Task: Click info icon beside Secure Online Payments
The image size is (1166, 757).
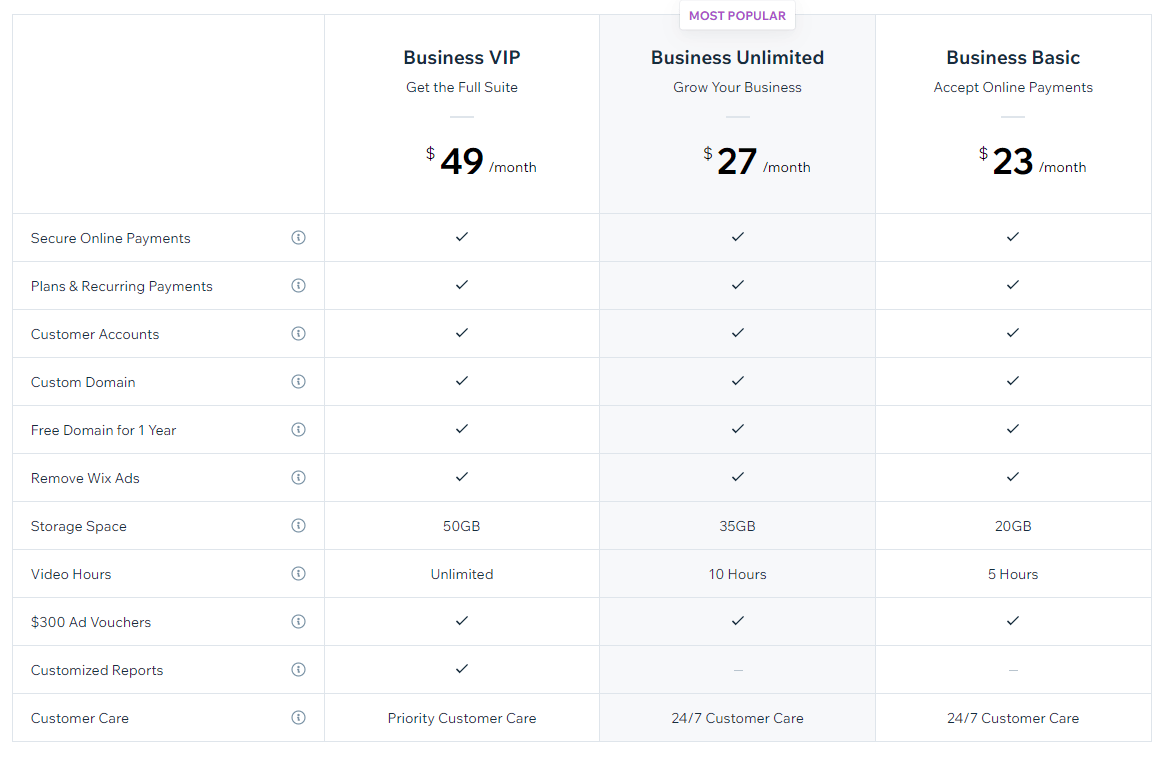Action: [x=298, y=238]
